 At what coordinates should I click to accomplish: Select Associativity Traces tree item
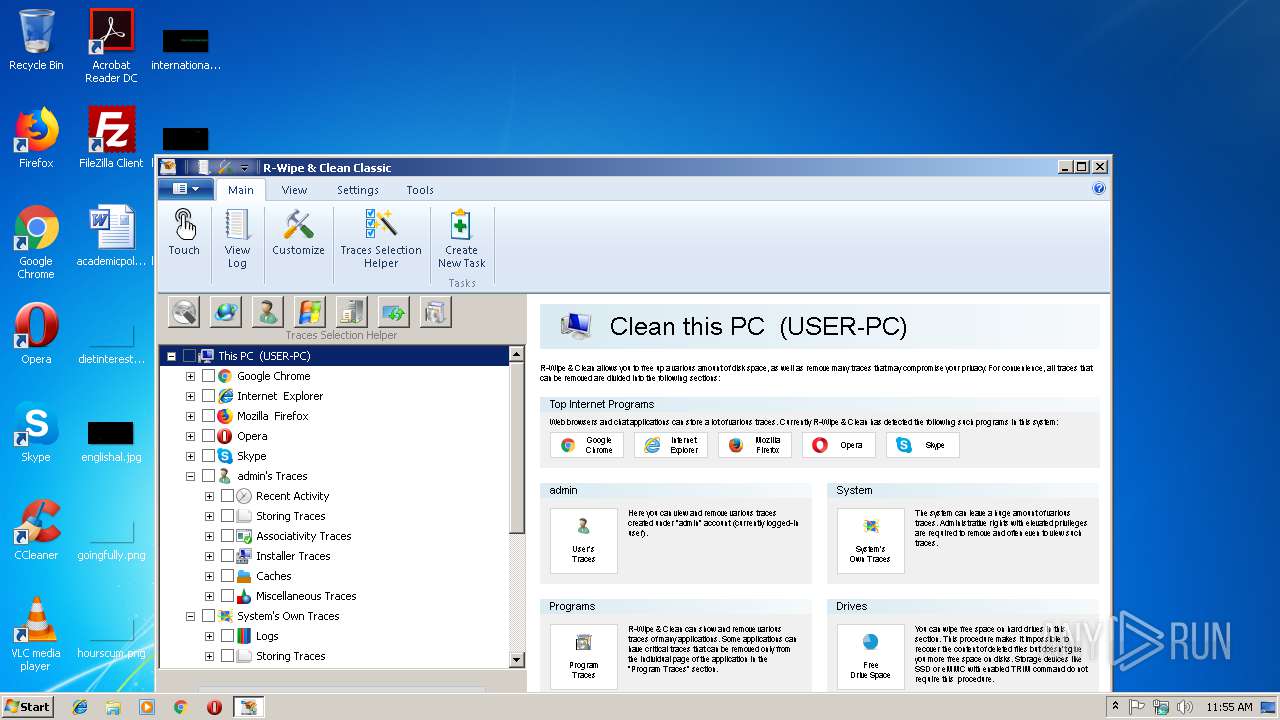click(x=304, y=536)
